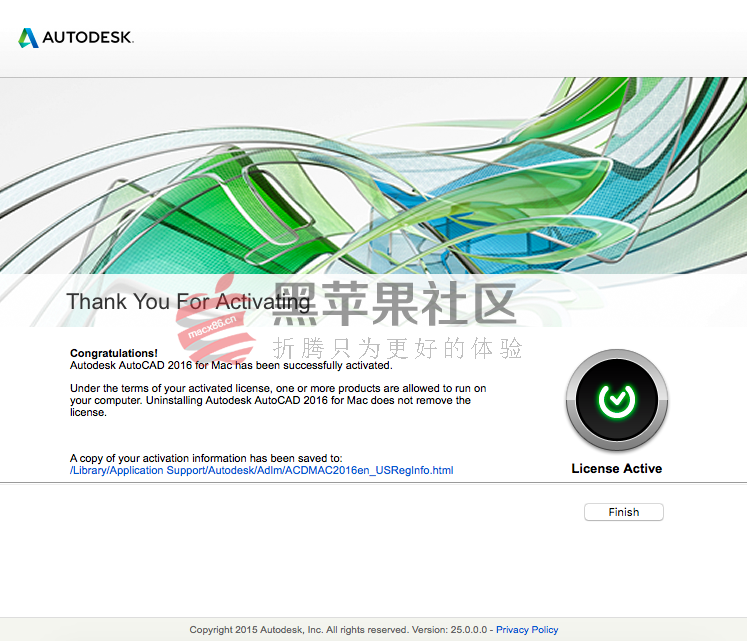Select the 'Thank You For Activating' heading

click(x=188, y=302)
